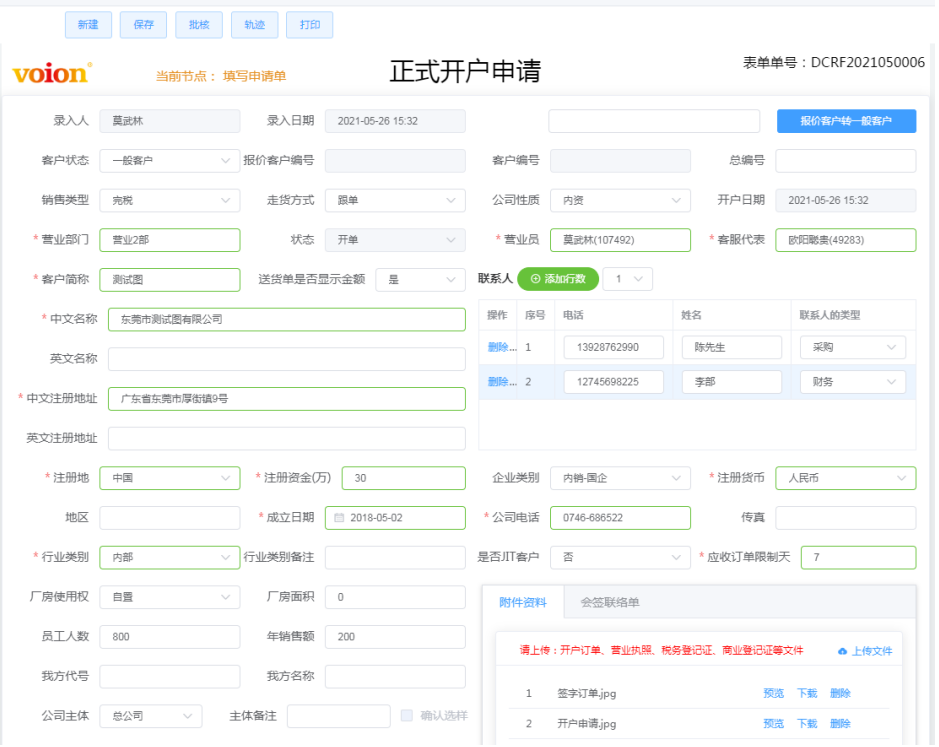Screen dimensions: 939x747
Task: Click the 员工人数 input field
Action: pos(170,637)
